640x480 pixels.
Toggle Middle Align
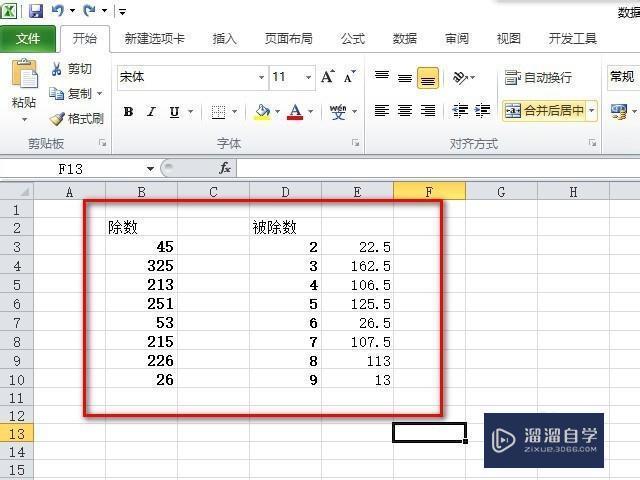[405, 77]
